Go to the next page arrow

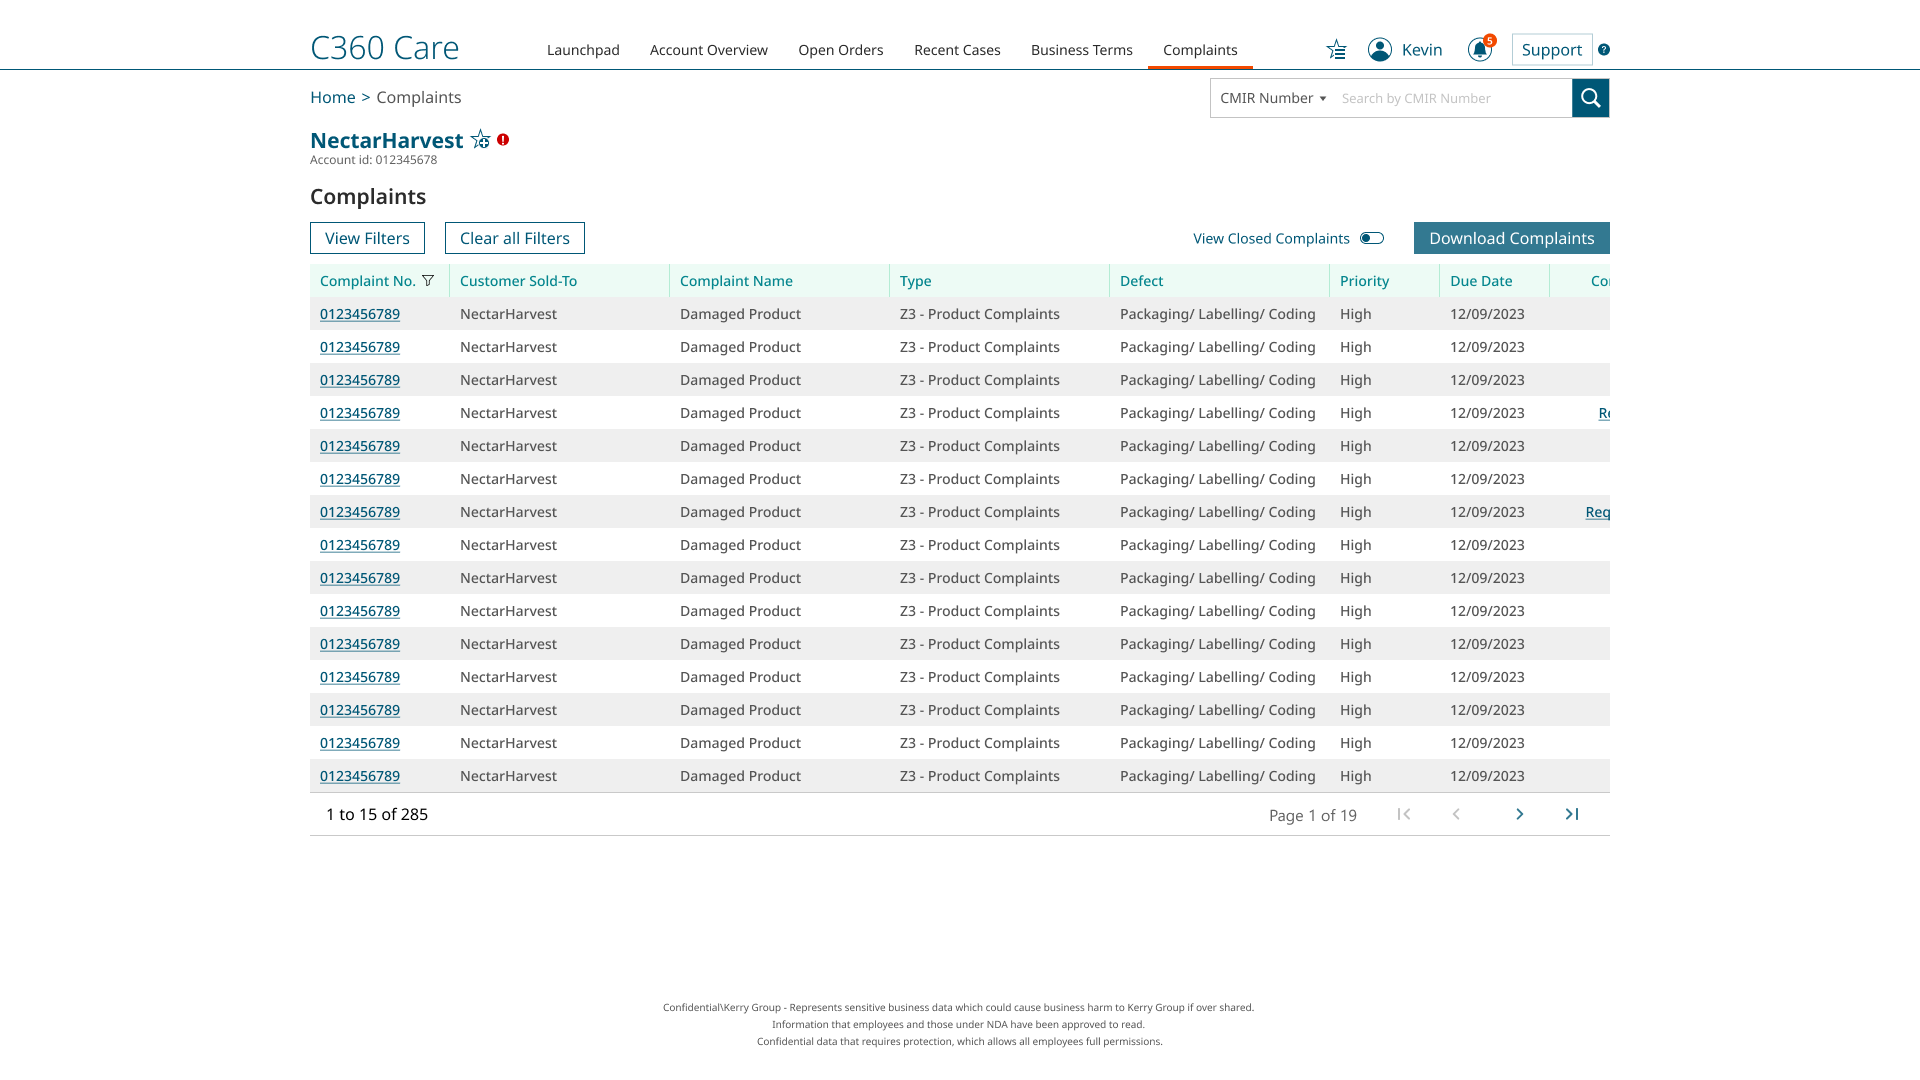pyautogui.click(x=1519, y=814)
